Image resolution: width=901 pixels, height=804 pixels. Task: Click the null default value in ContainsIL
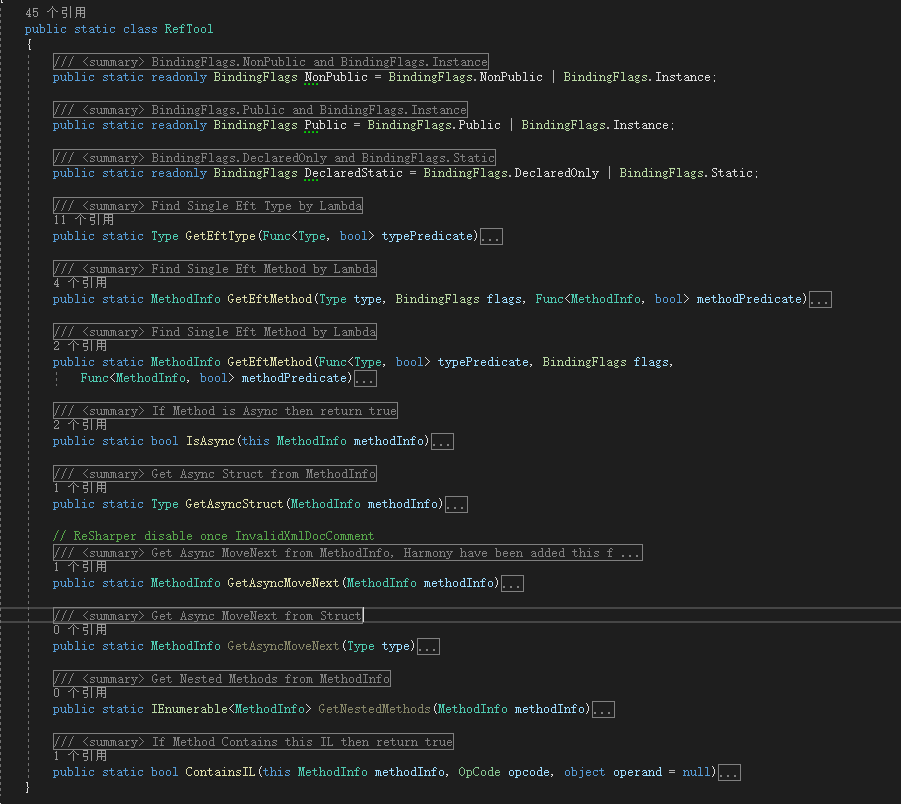[x=696, y=772]
